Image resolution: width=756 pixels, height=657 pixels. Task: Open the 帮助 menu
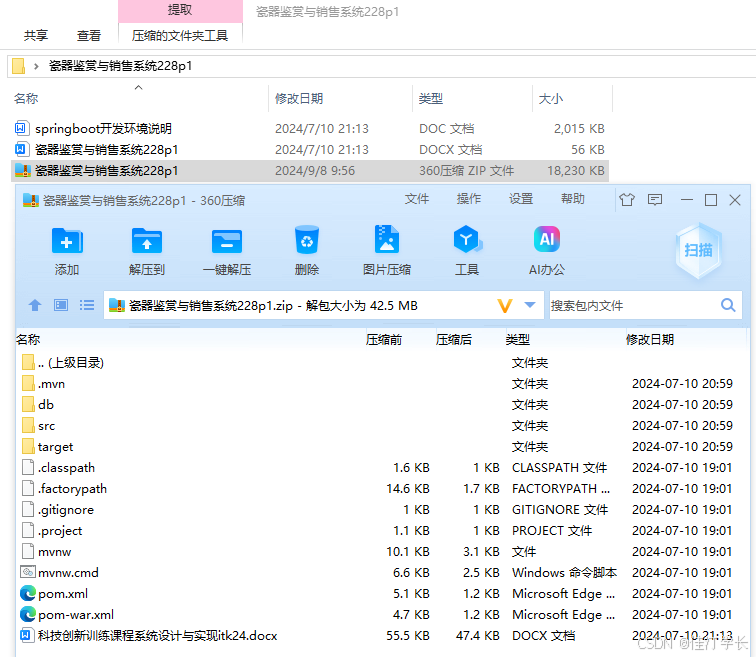click(573, 199)
